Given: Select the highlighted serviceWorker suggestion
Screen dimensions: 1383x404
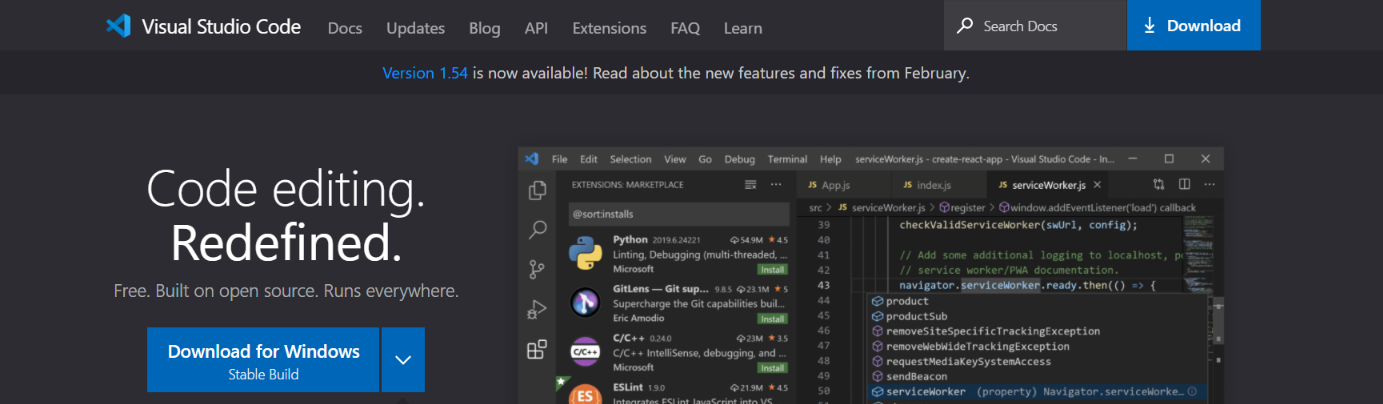Looking at the screenshot, I should click(1037, 391).
